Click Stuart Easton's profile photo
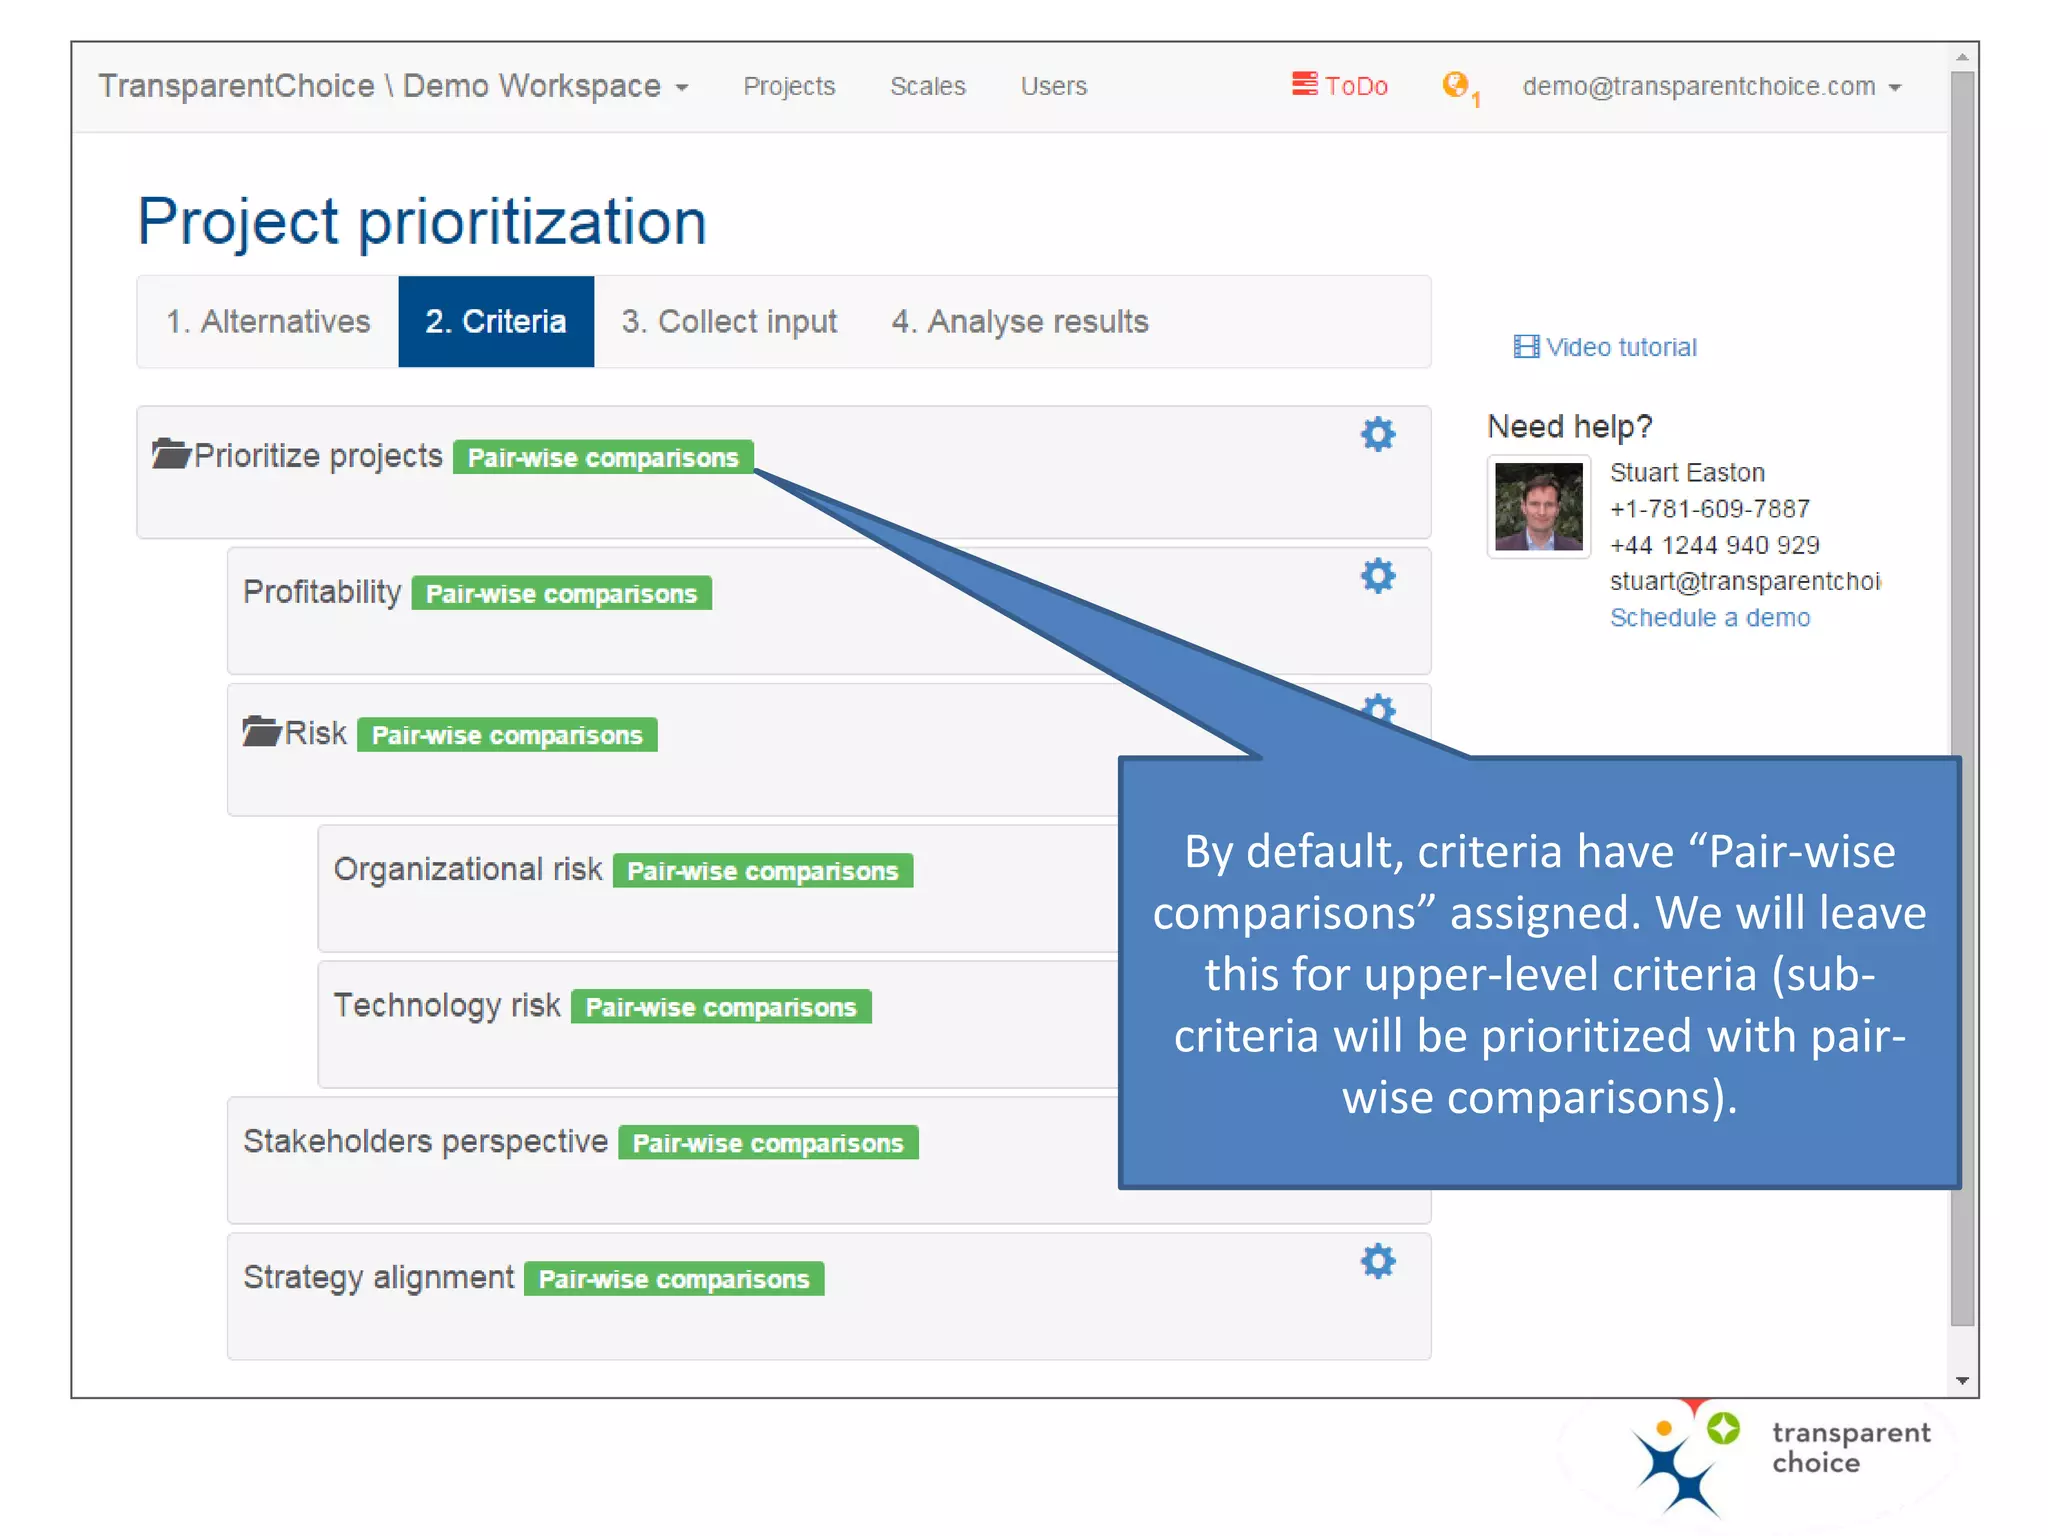Viewport: 2048px width, 1536px height. tap(1538, 507)
